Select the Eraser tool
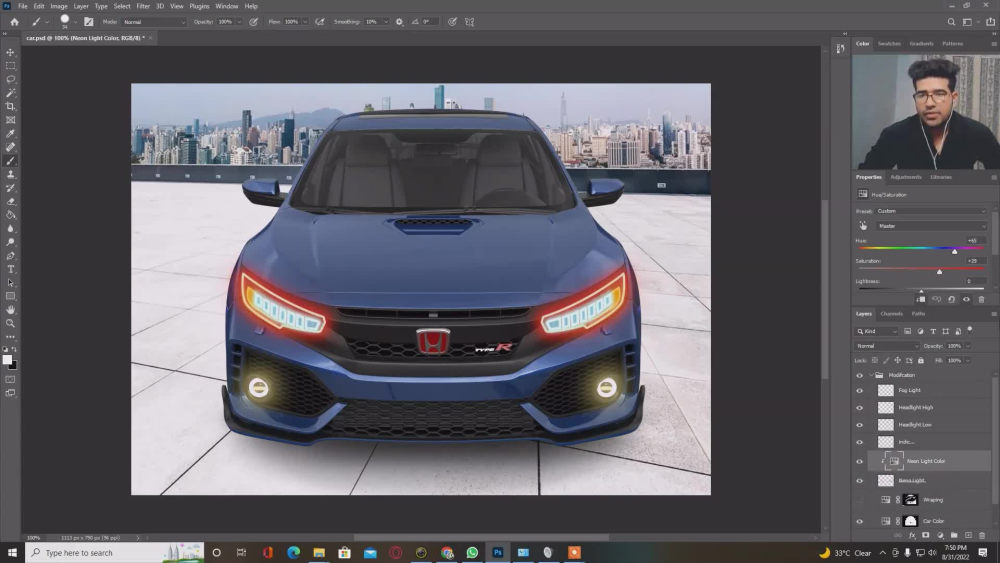Viewport: 1000px width, 563px height. (10, 201)
